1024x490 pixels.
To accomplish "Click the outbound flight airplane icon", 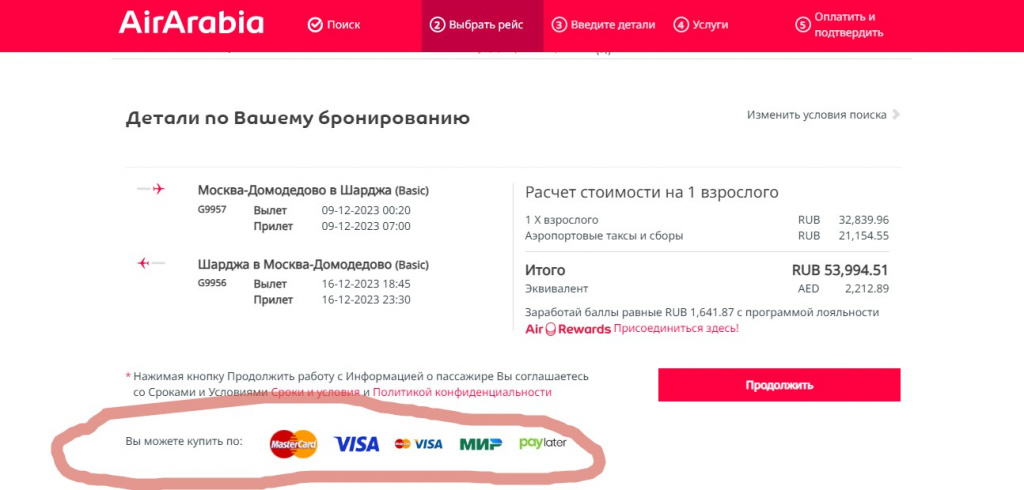I will (151, 189).
